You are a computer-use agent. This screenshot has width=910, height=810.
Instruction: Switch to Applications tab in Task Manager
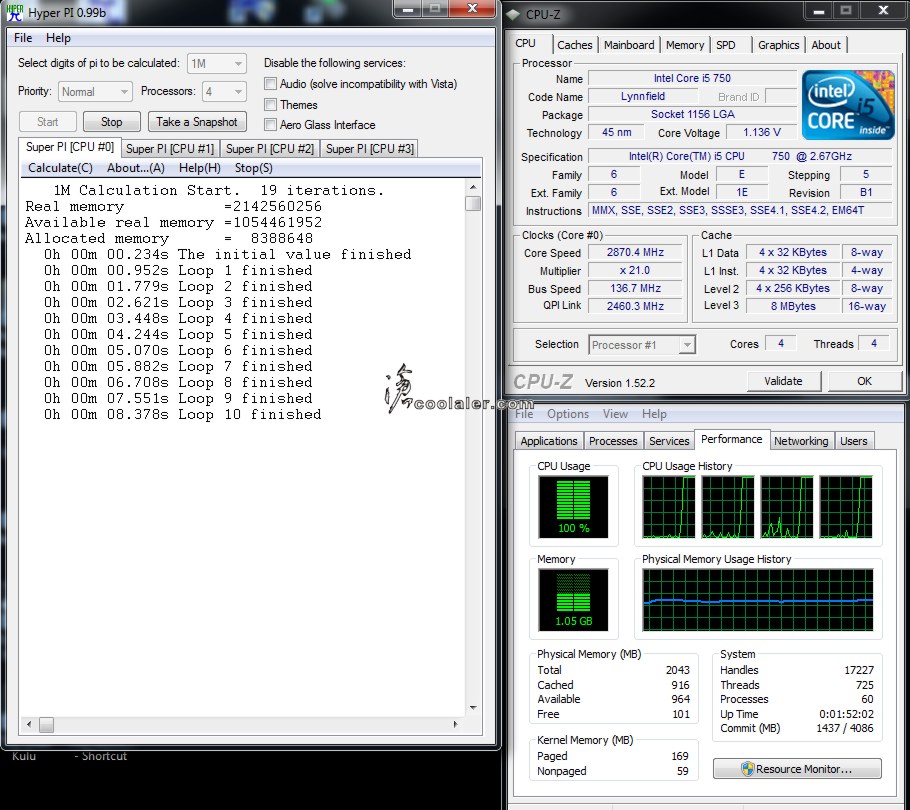click(x=549, y=441)
